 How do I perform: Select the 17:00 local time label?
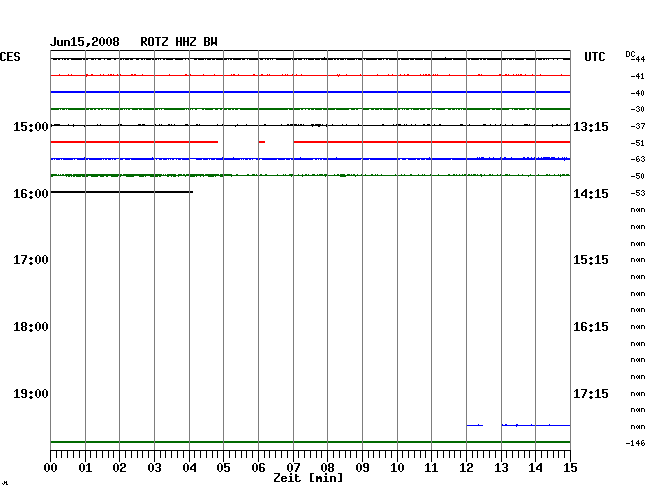tap(31, 260)
